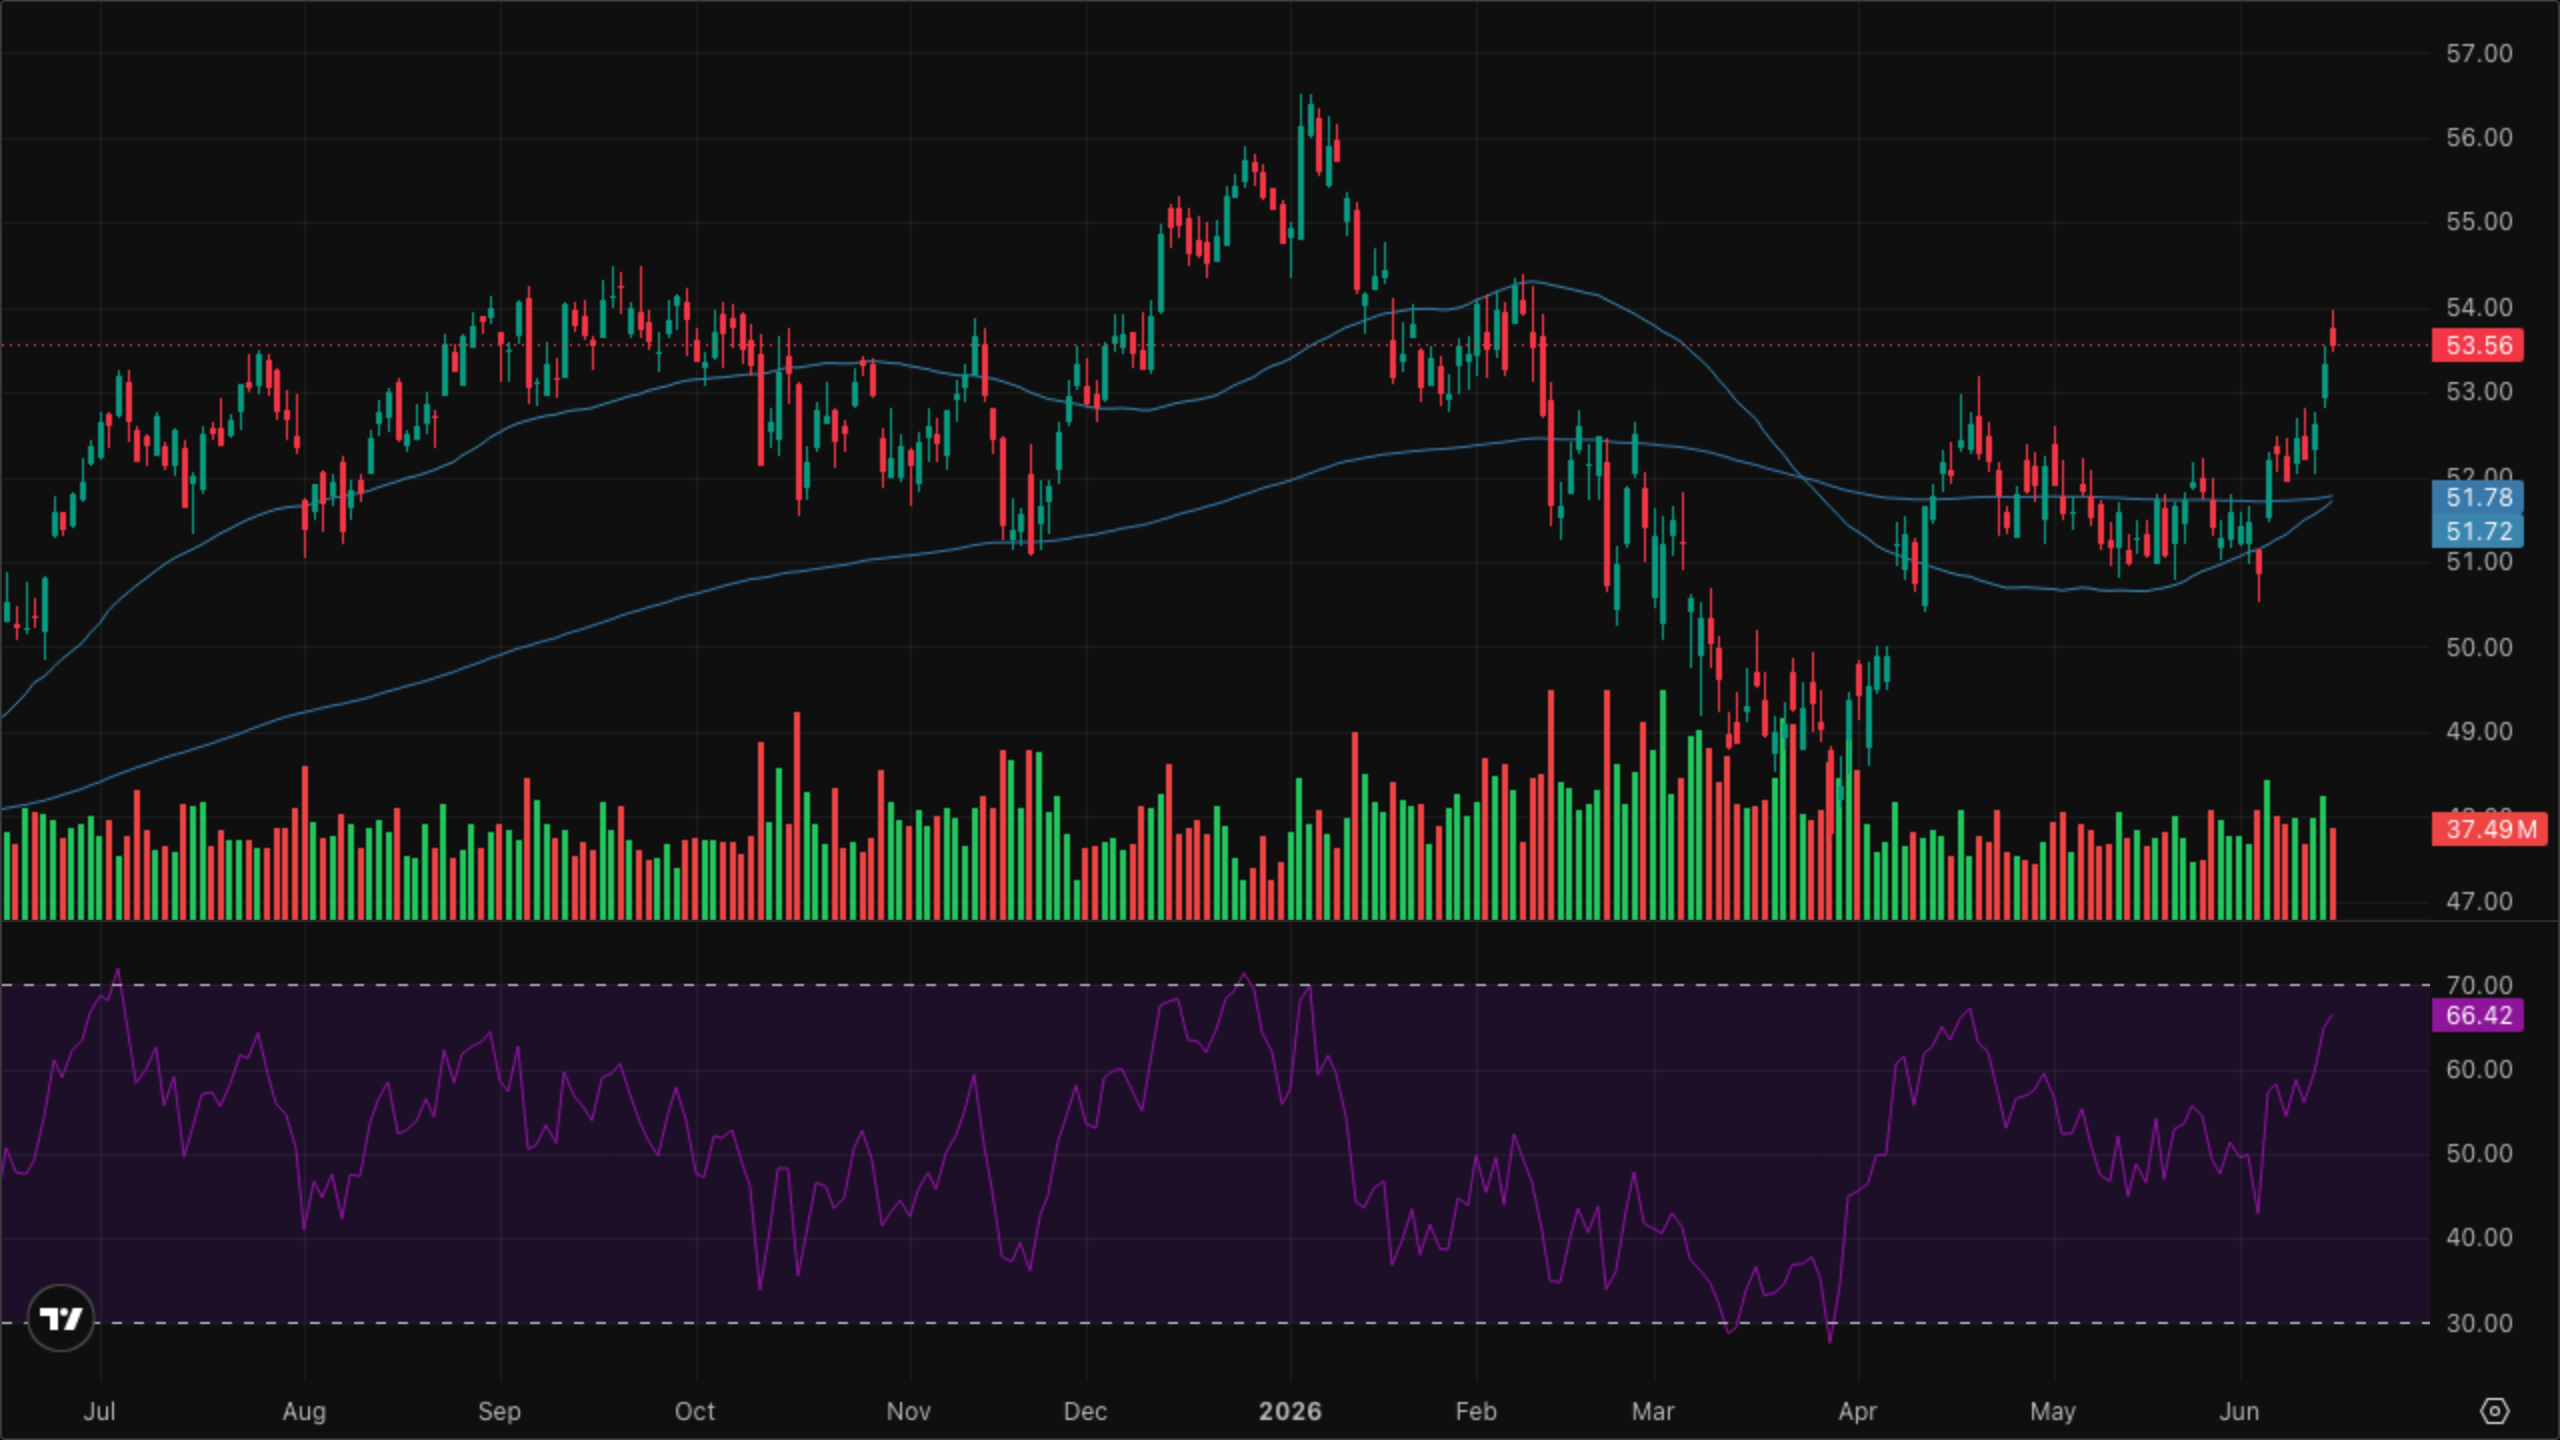The image size is (2560, 1440).
Task: Click the 57.00 price axis label
Action: pos(2479,53)
